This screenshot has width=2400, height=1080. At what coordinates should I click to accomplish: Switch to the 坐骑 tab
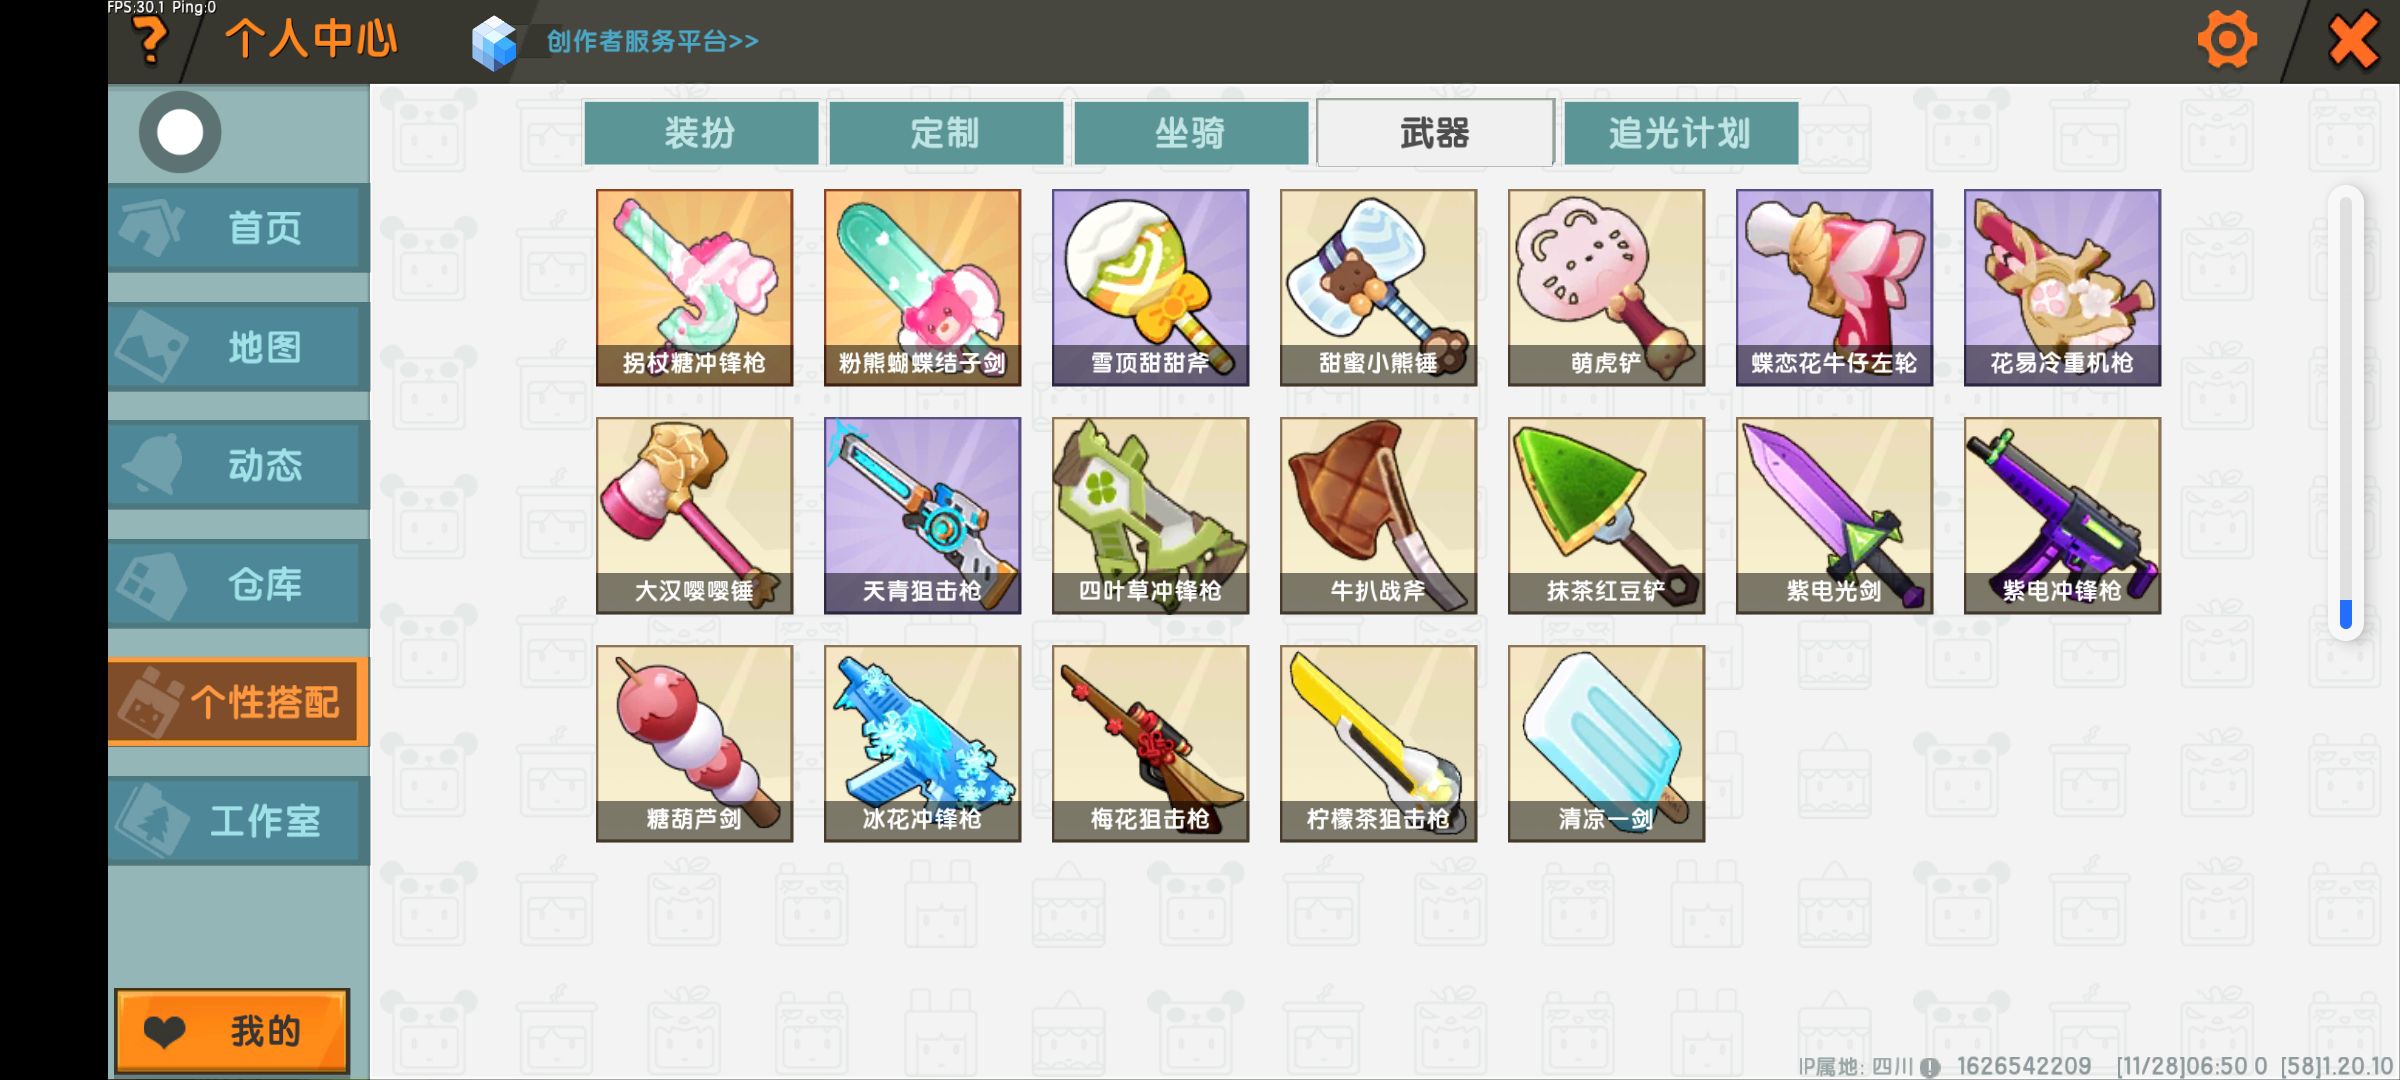pyautogui.click(x=1191, y=132)
